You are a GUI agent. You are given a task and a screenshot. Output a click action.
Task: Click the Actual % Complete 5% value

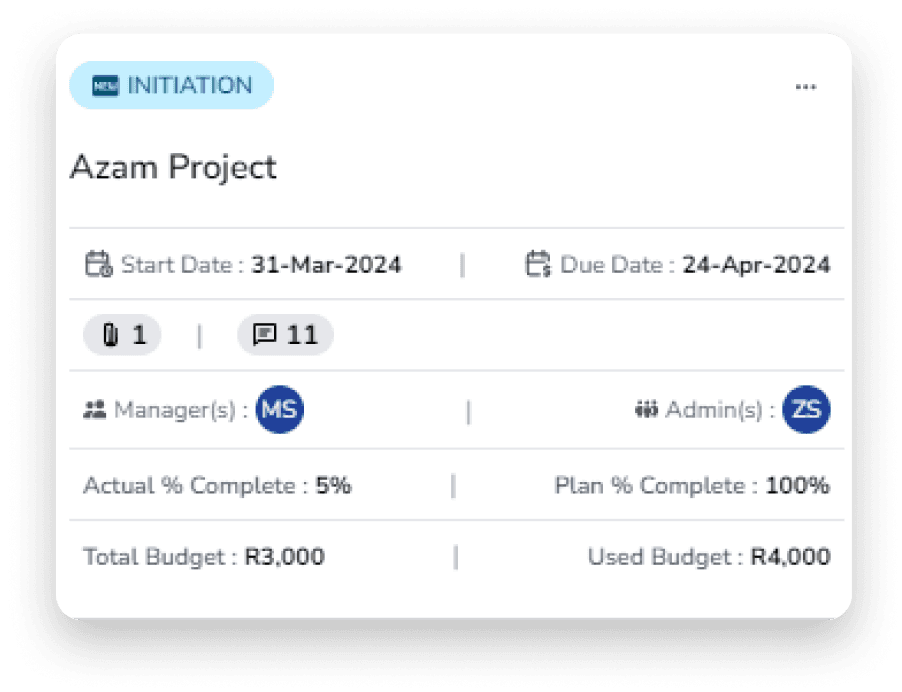(333, 486)
